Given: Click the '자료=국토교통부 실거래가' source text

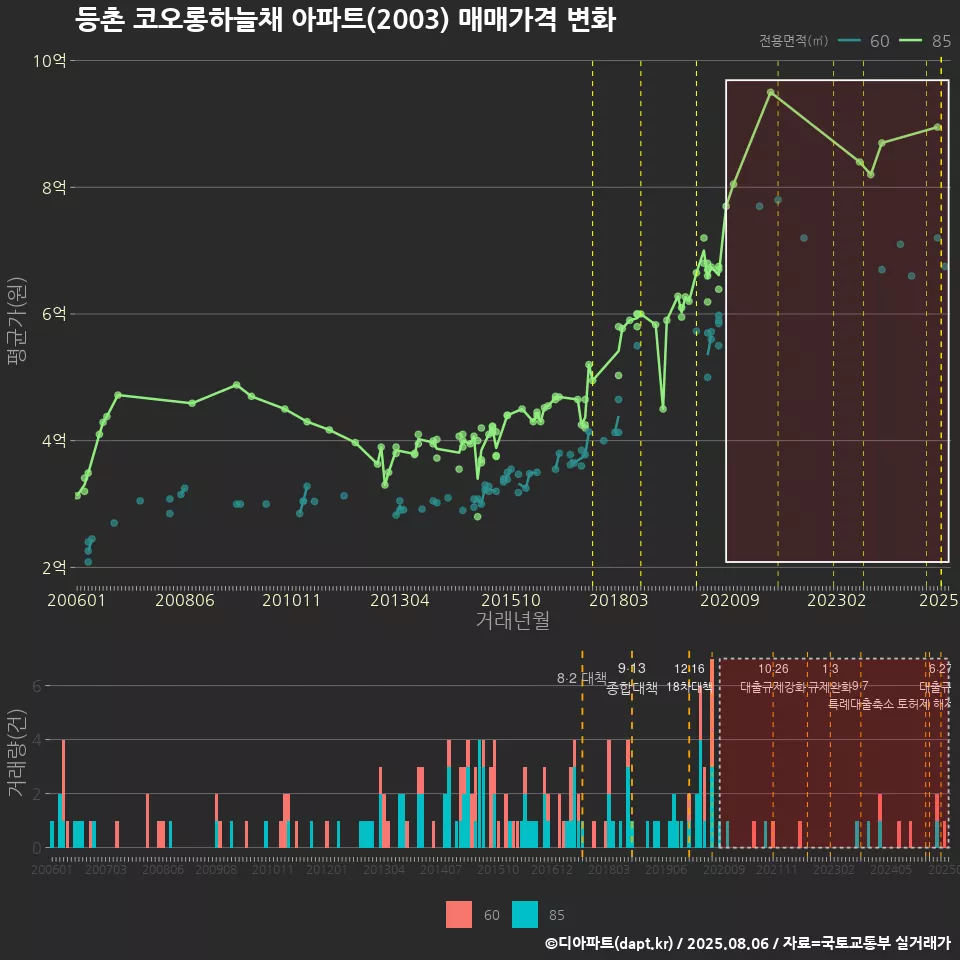Looking at the screenshot, I should 867,943.
